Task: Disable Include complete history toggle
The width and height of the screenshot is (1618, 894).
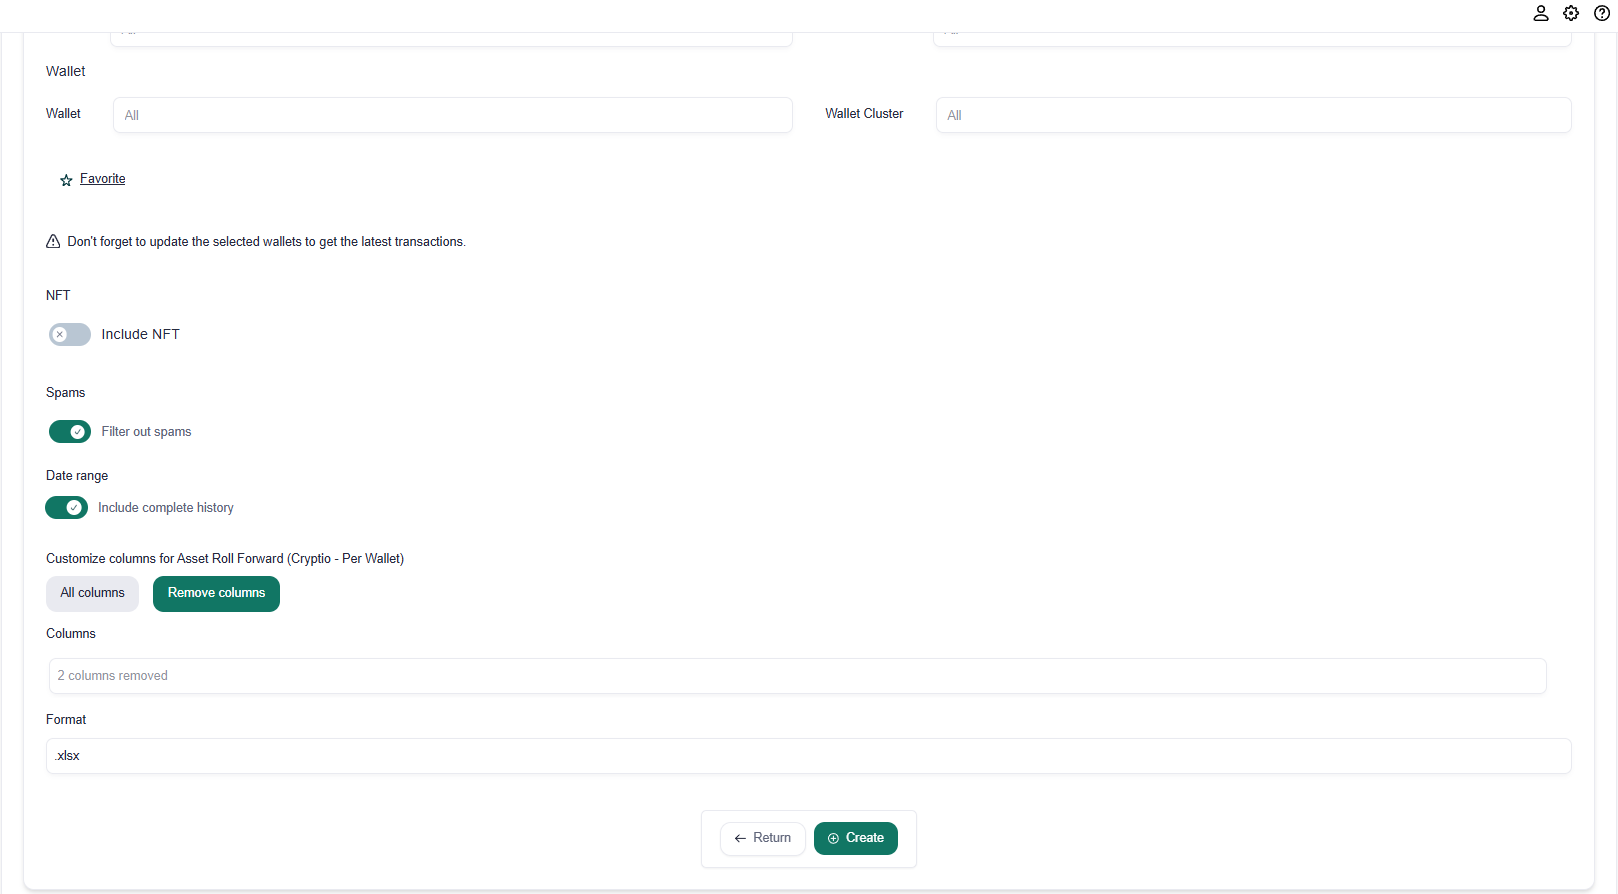Action: pos(66,508)
